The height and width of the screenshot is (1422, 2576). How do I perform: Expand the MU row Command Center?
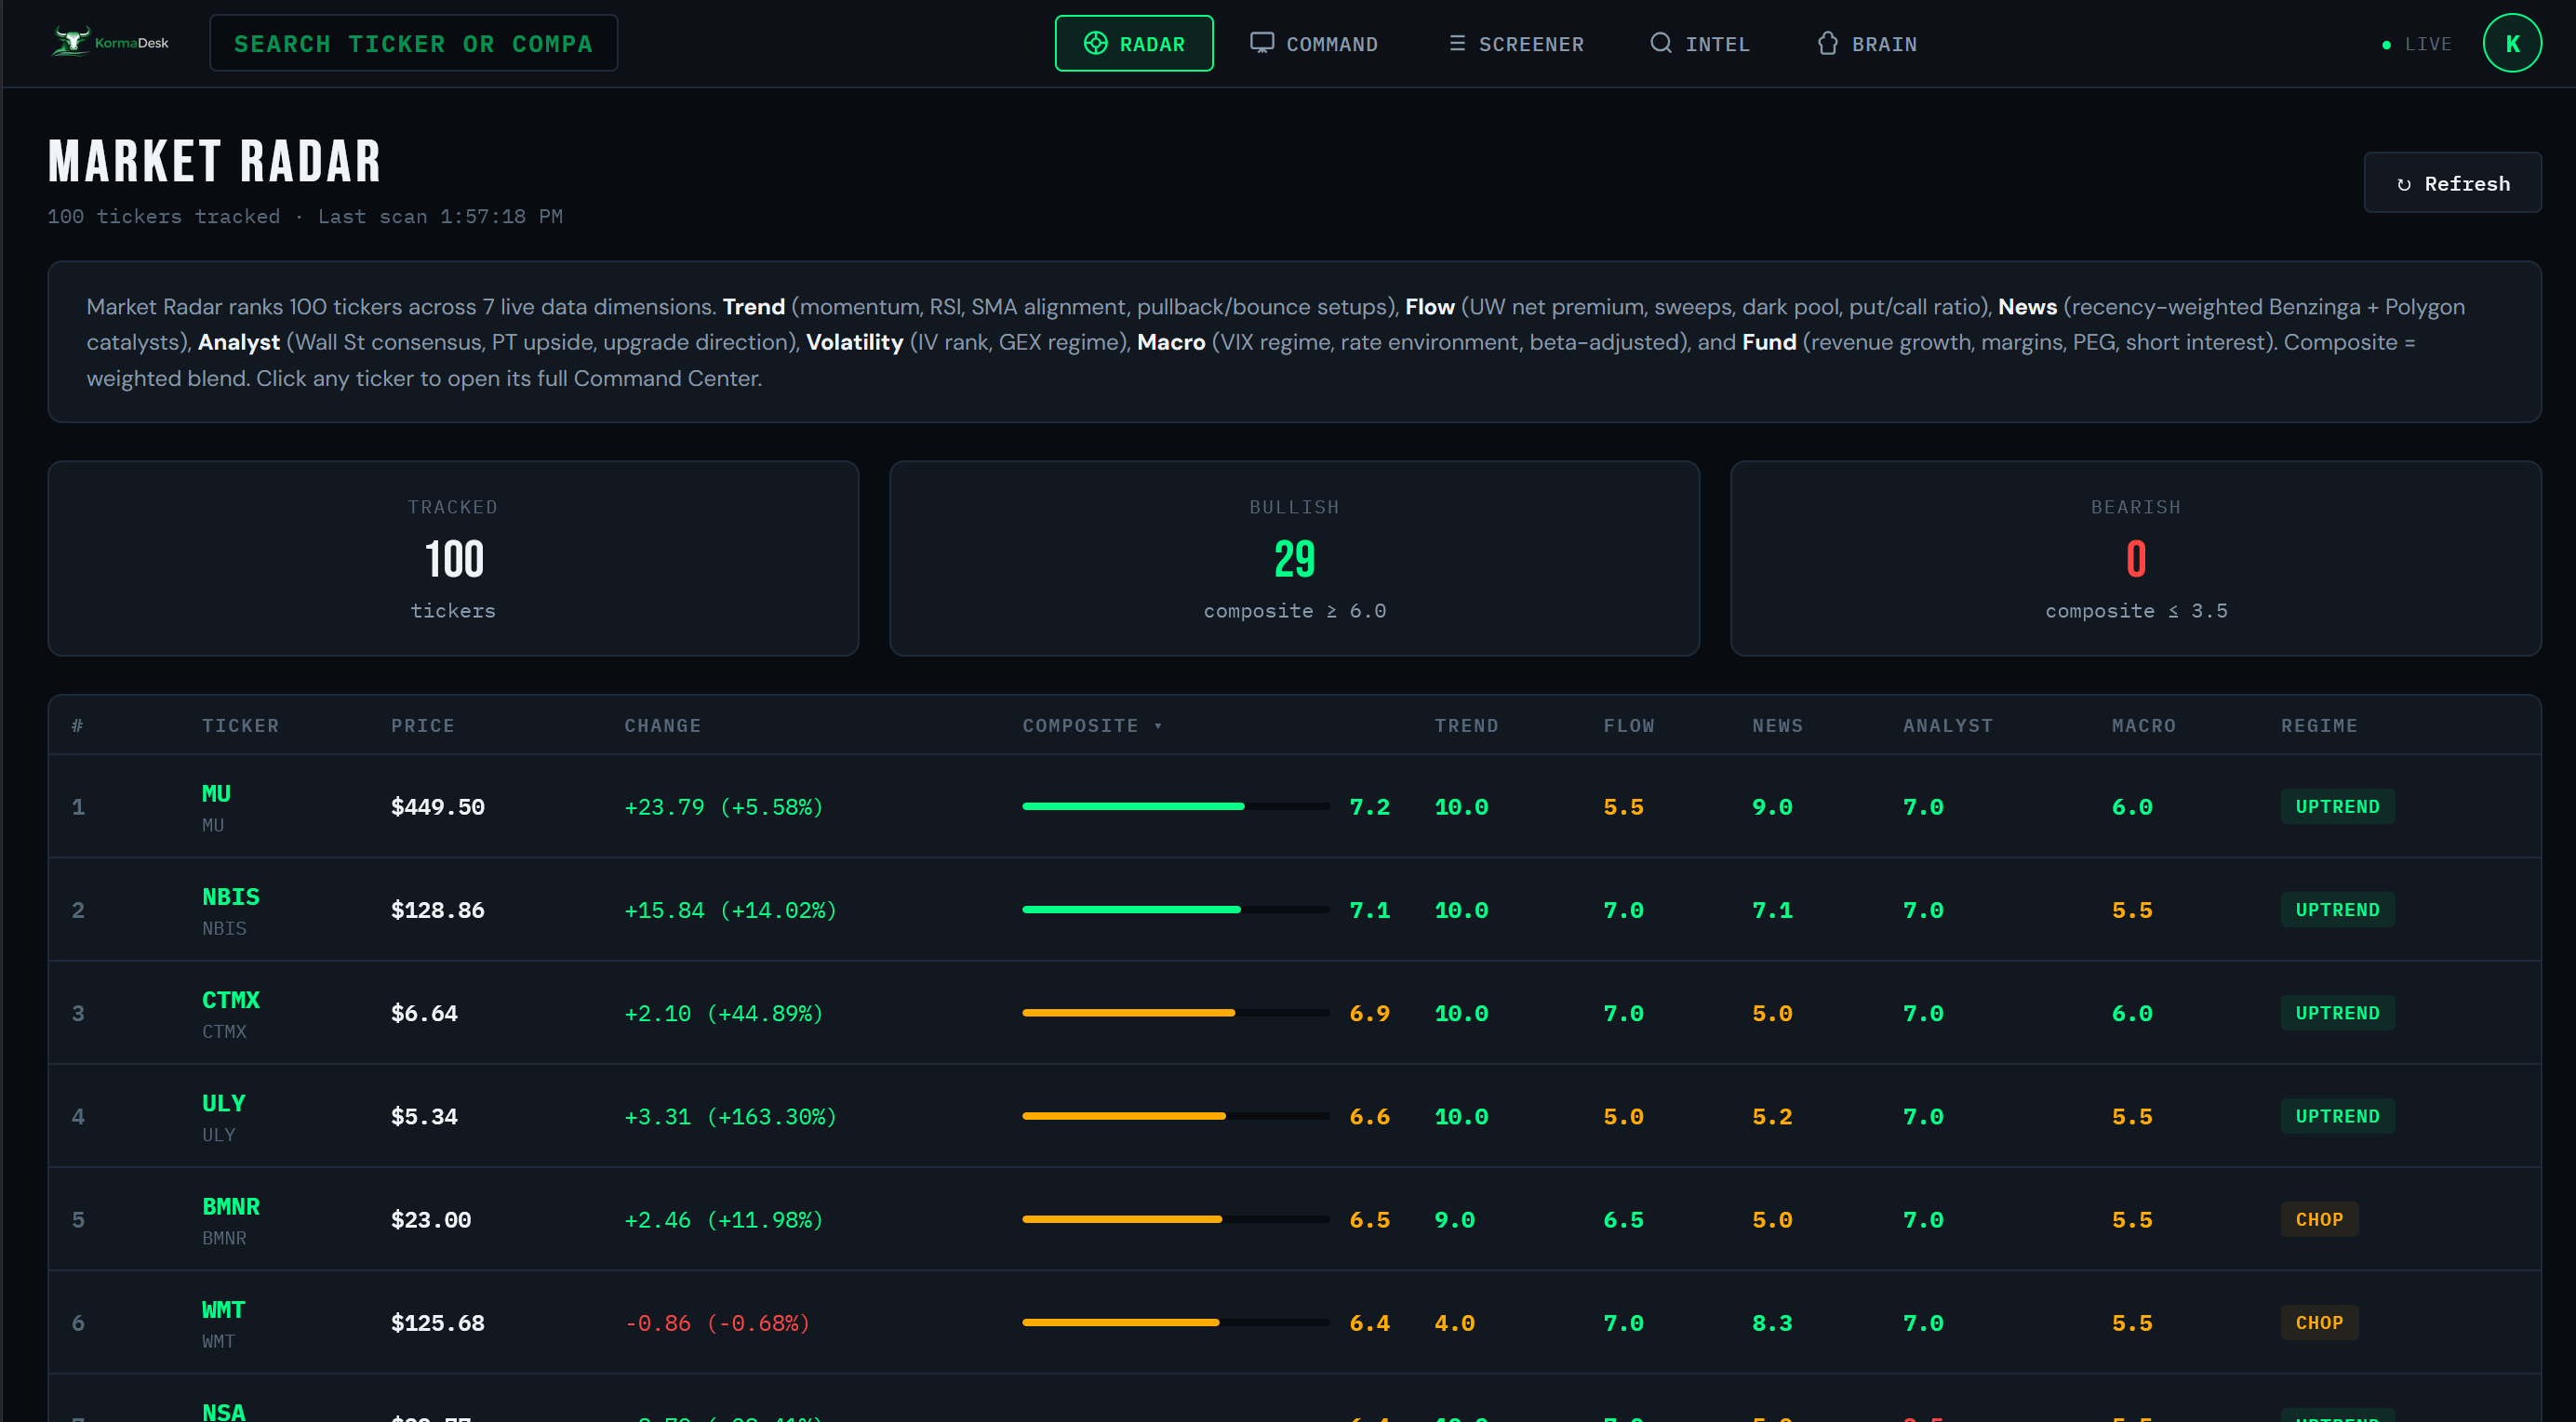[x=215, y=793]
